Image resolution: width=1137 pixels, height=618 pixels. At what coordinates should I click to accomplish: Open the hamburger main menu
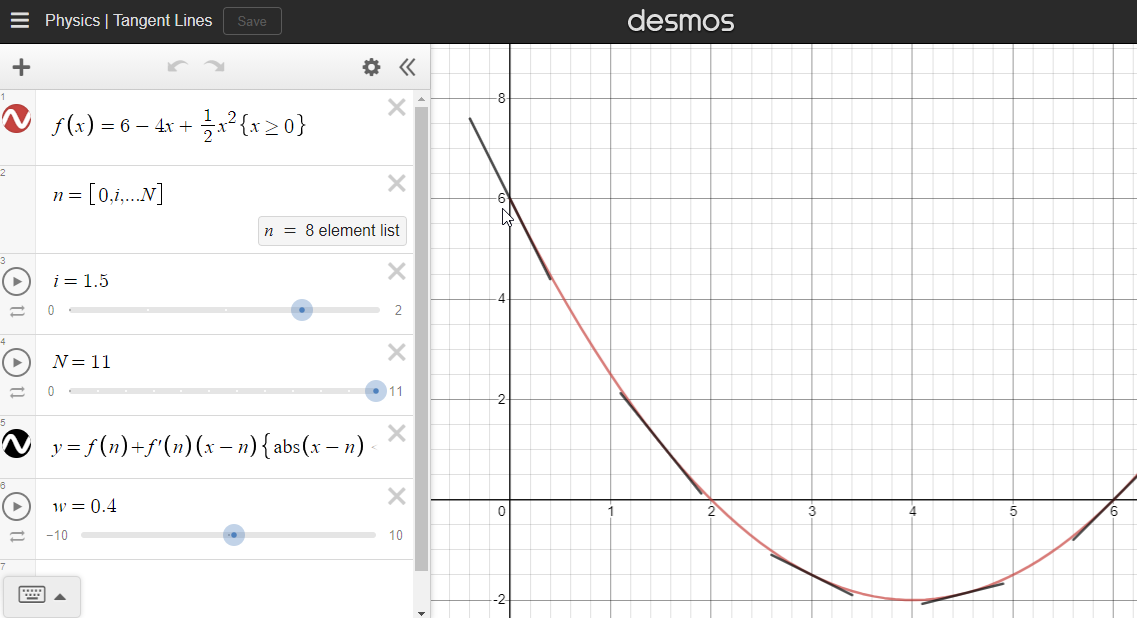pos(20,19)
